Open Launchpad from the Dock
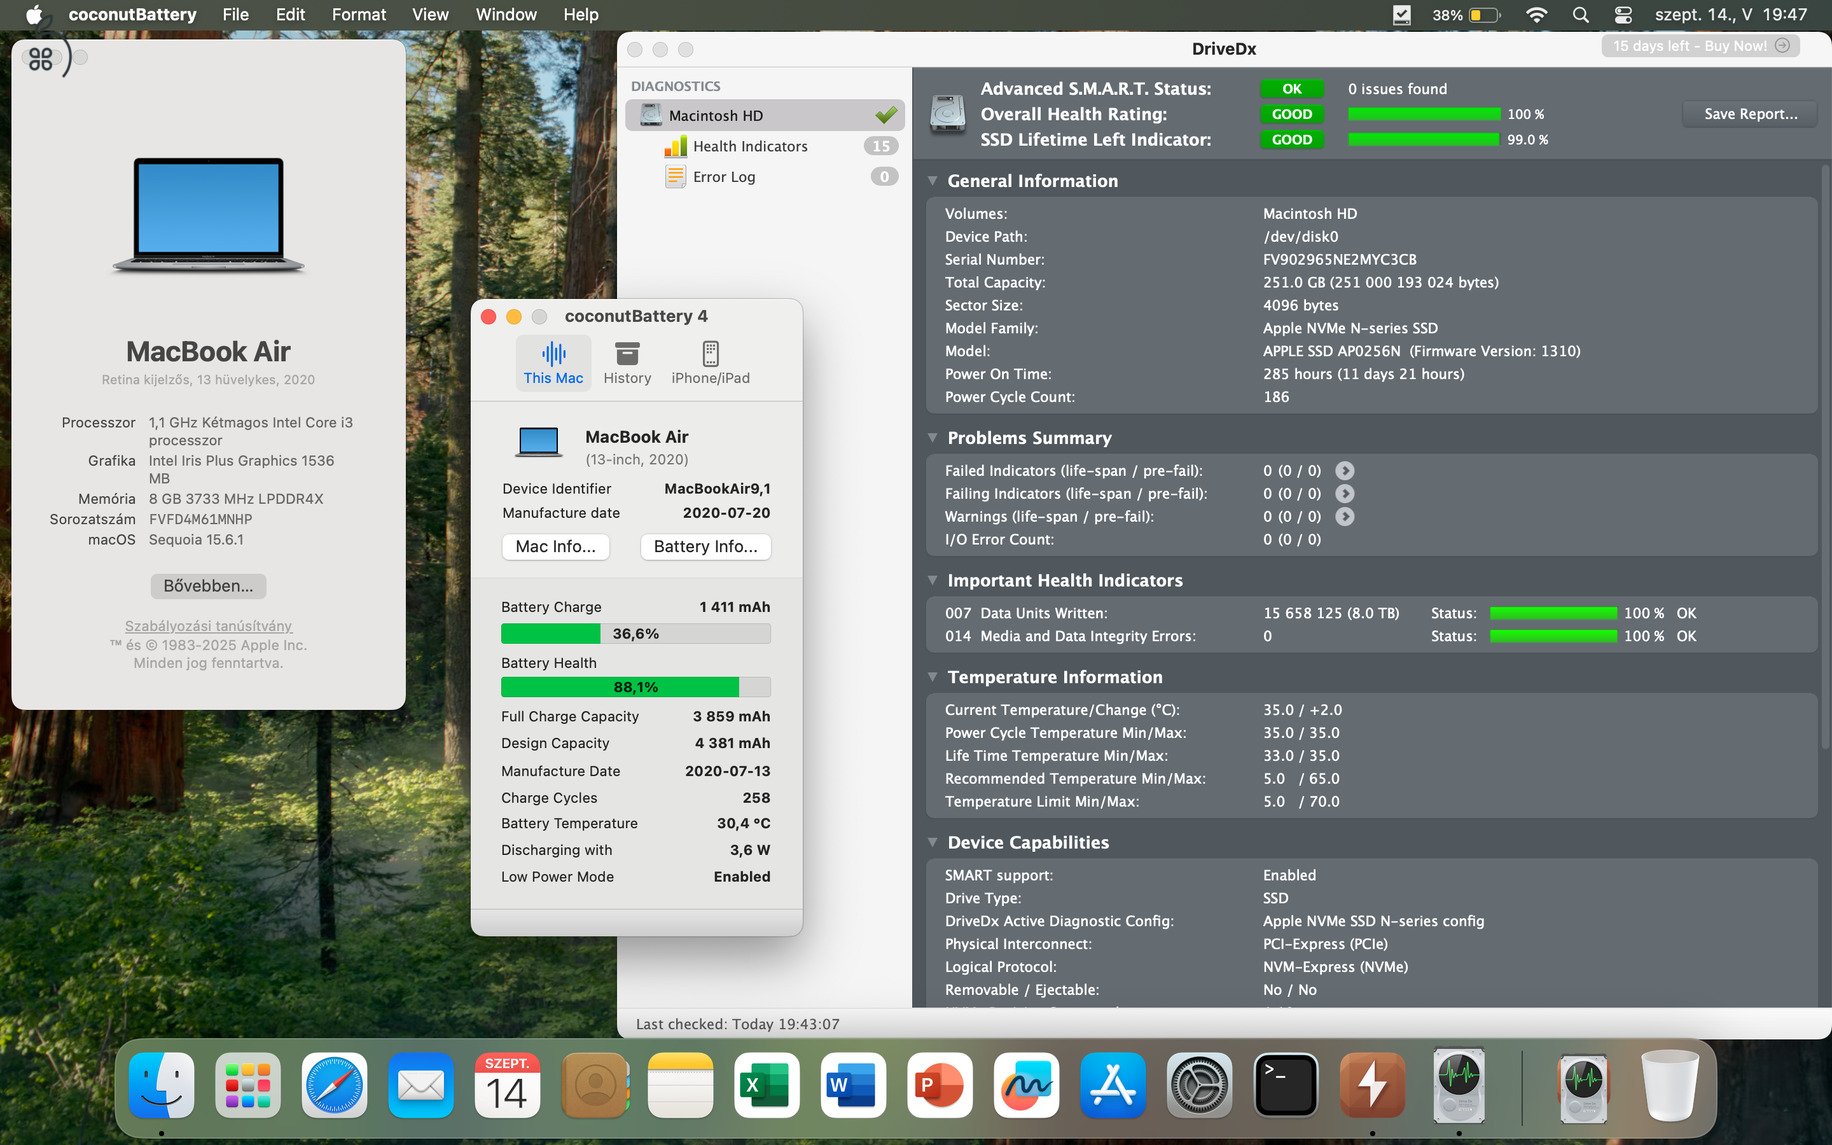 248,1086
